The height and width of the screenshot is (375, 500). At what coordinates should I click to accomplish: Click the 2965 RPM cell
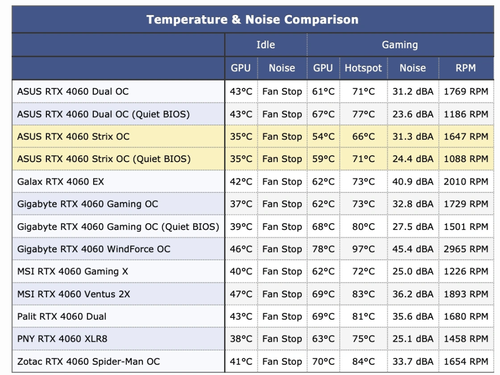[x=466, y=249]
